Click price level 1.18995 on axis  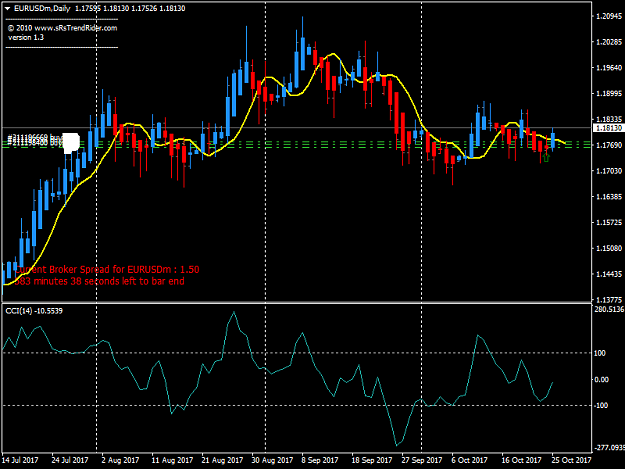(608, 94)
